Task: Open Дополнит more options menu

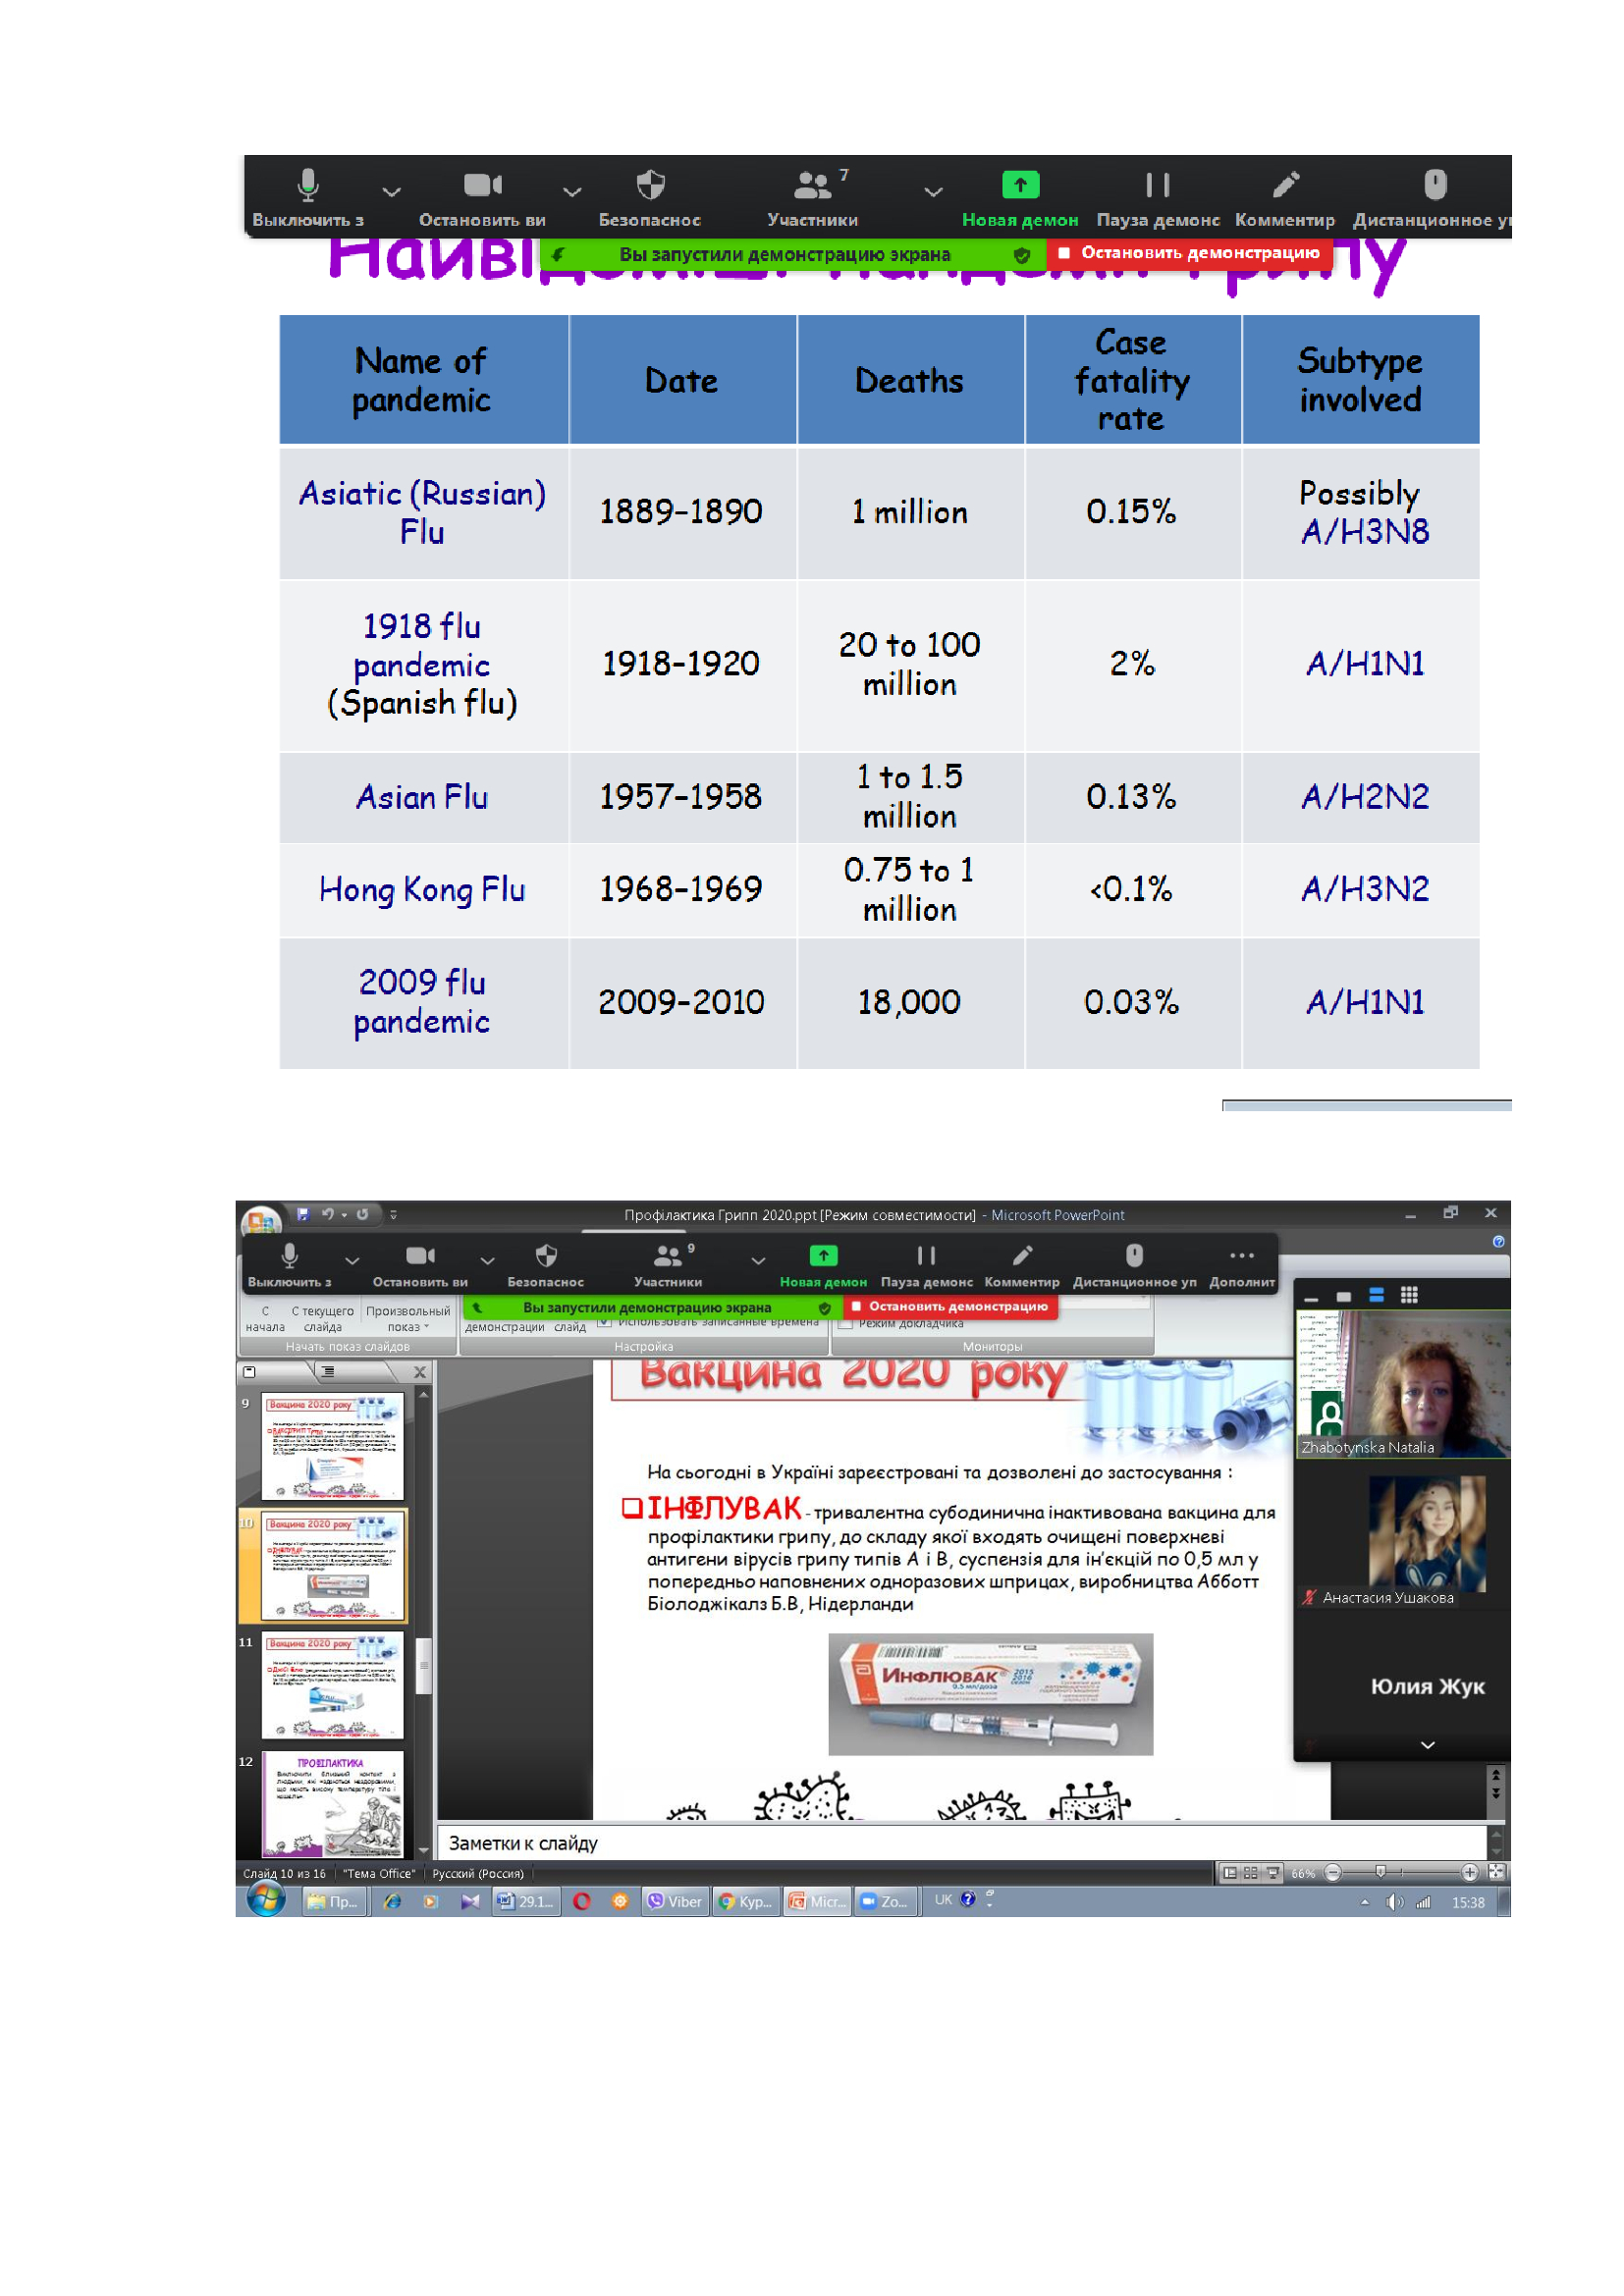Action: coord(1242,1265)
